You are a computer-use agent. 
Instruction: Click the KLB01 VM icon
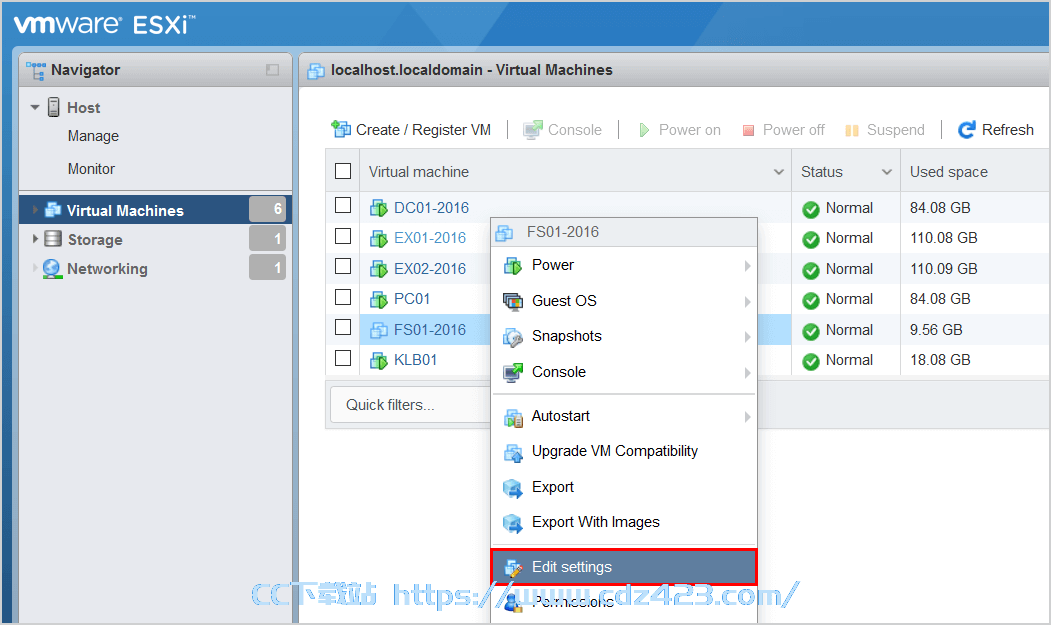point(379,360)
